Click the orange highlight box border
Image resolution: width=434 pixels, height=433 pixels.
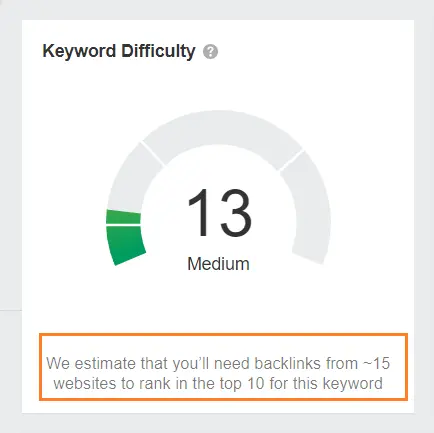(223, 334)
